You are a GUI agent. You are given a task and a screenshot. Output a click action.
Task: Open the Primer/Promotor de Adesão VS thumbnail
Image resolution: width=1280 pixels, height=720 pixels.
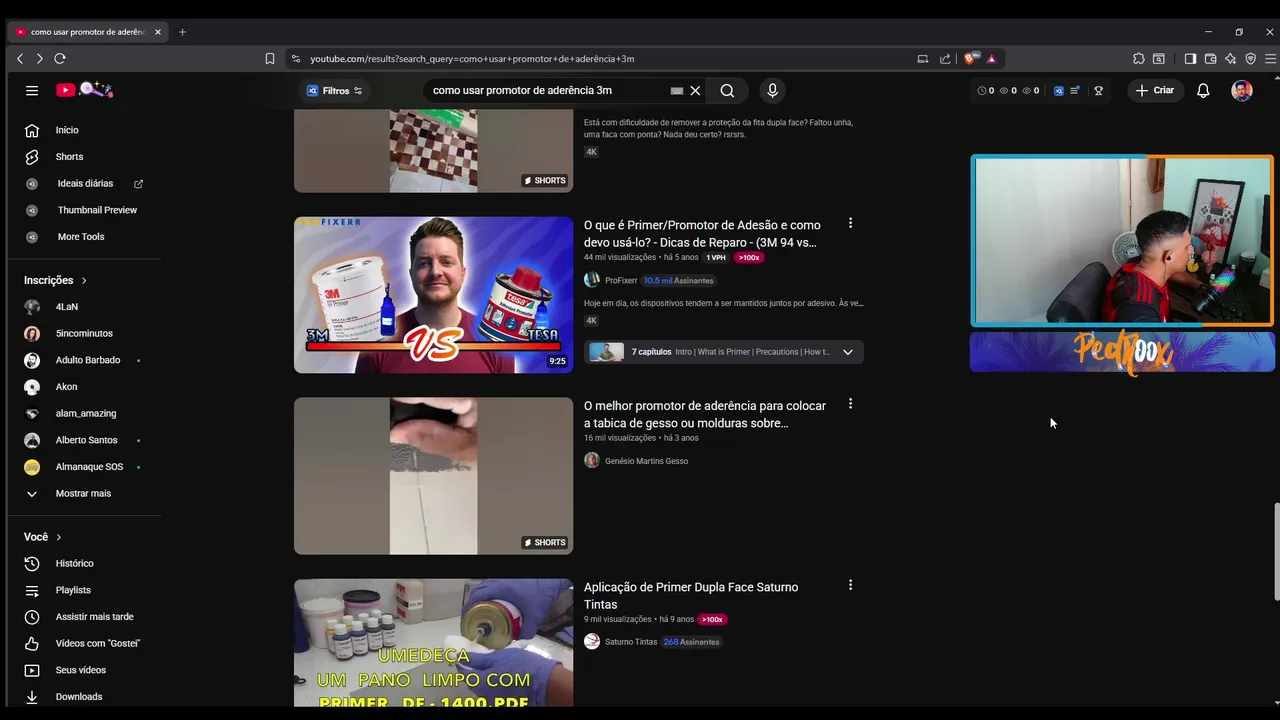(433, 295)
